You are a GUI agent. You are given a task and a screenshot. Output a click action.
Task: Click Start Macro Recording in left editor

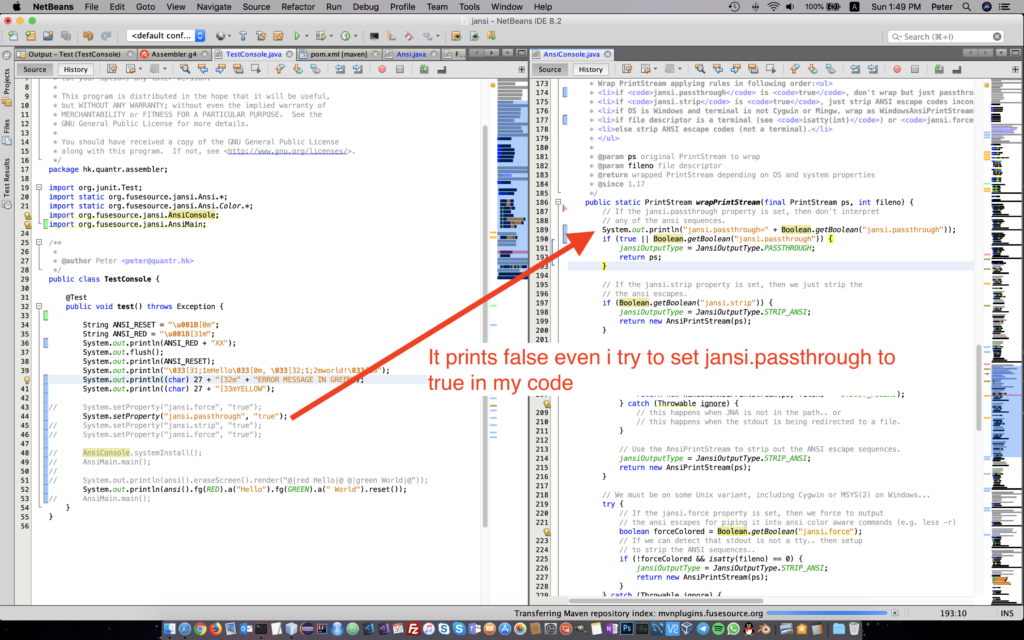(x=382, y=69)
